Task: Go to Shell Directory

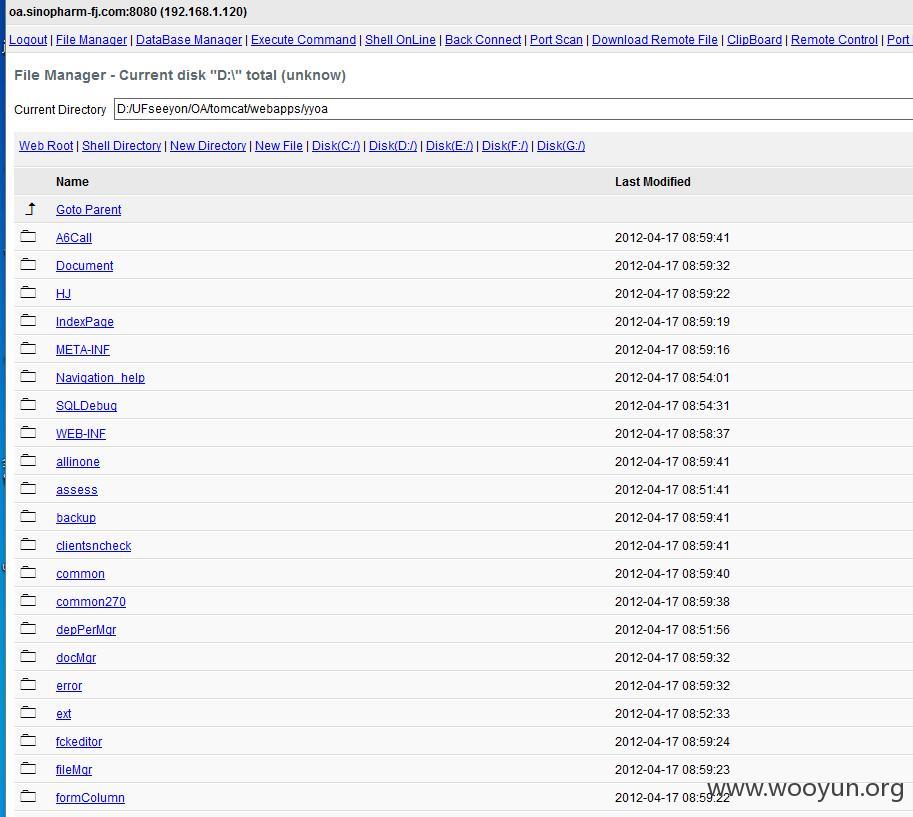Action: point(122,146)
